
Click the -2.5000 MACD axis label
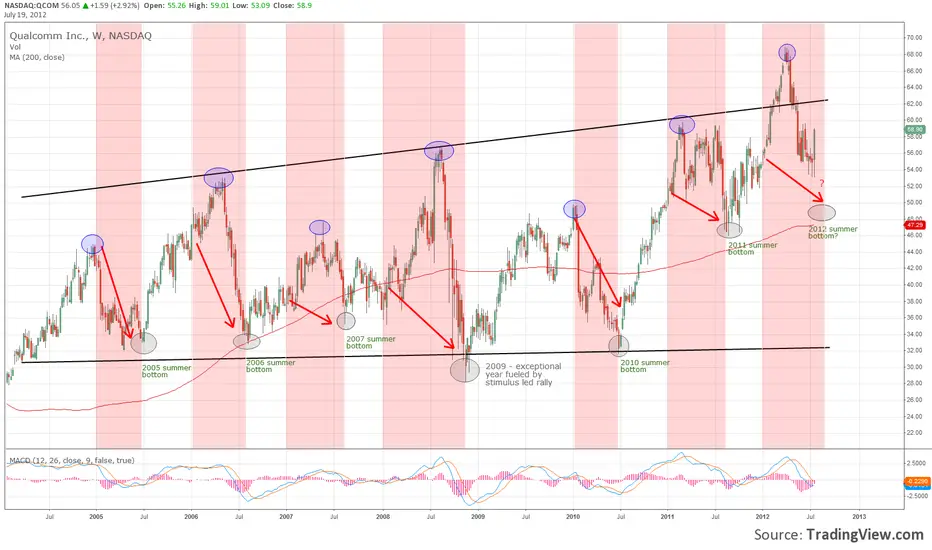[x=915, y=495]
